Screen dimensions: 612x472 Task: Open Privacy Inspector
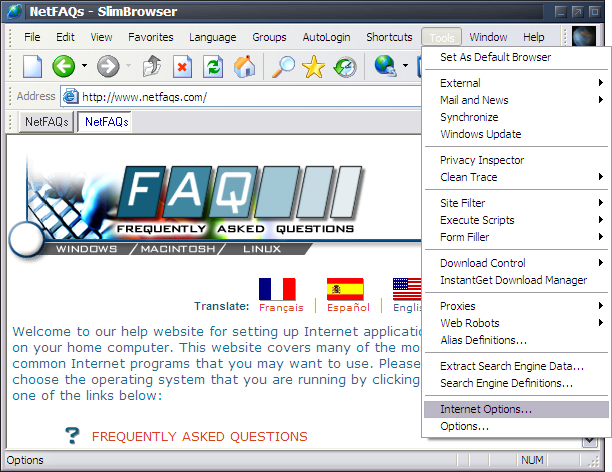click(x=516, y=160)
